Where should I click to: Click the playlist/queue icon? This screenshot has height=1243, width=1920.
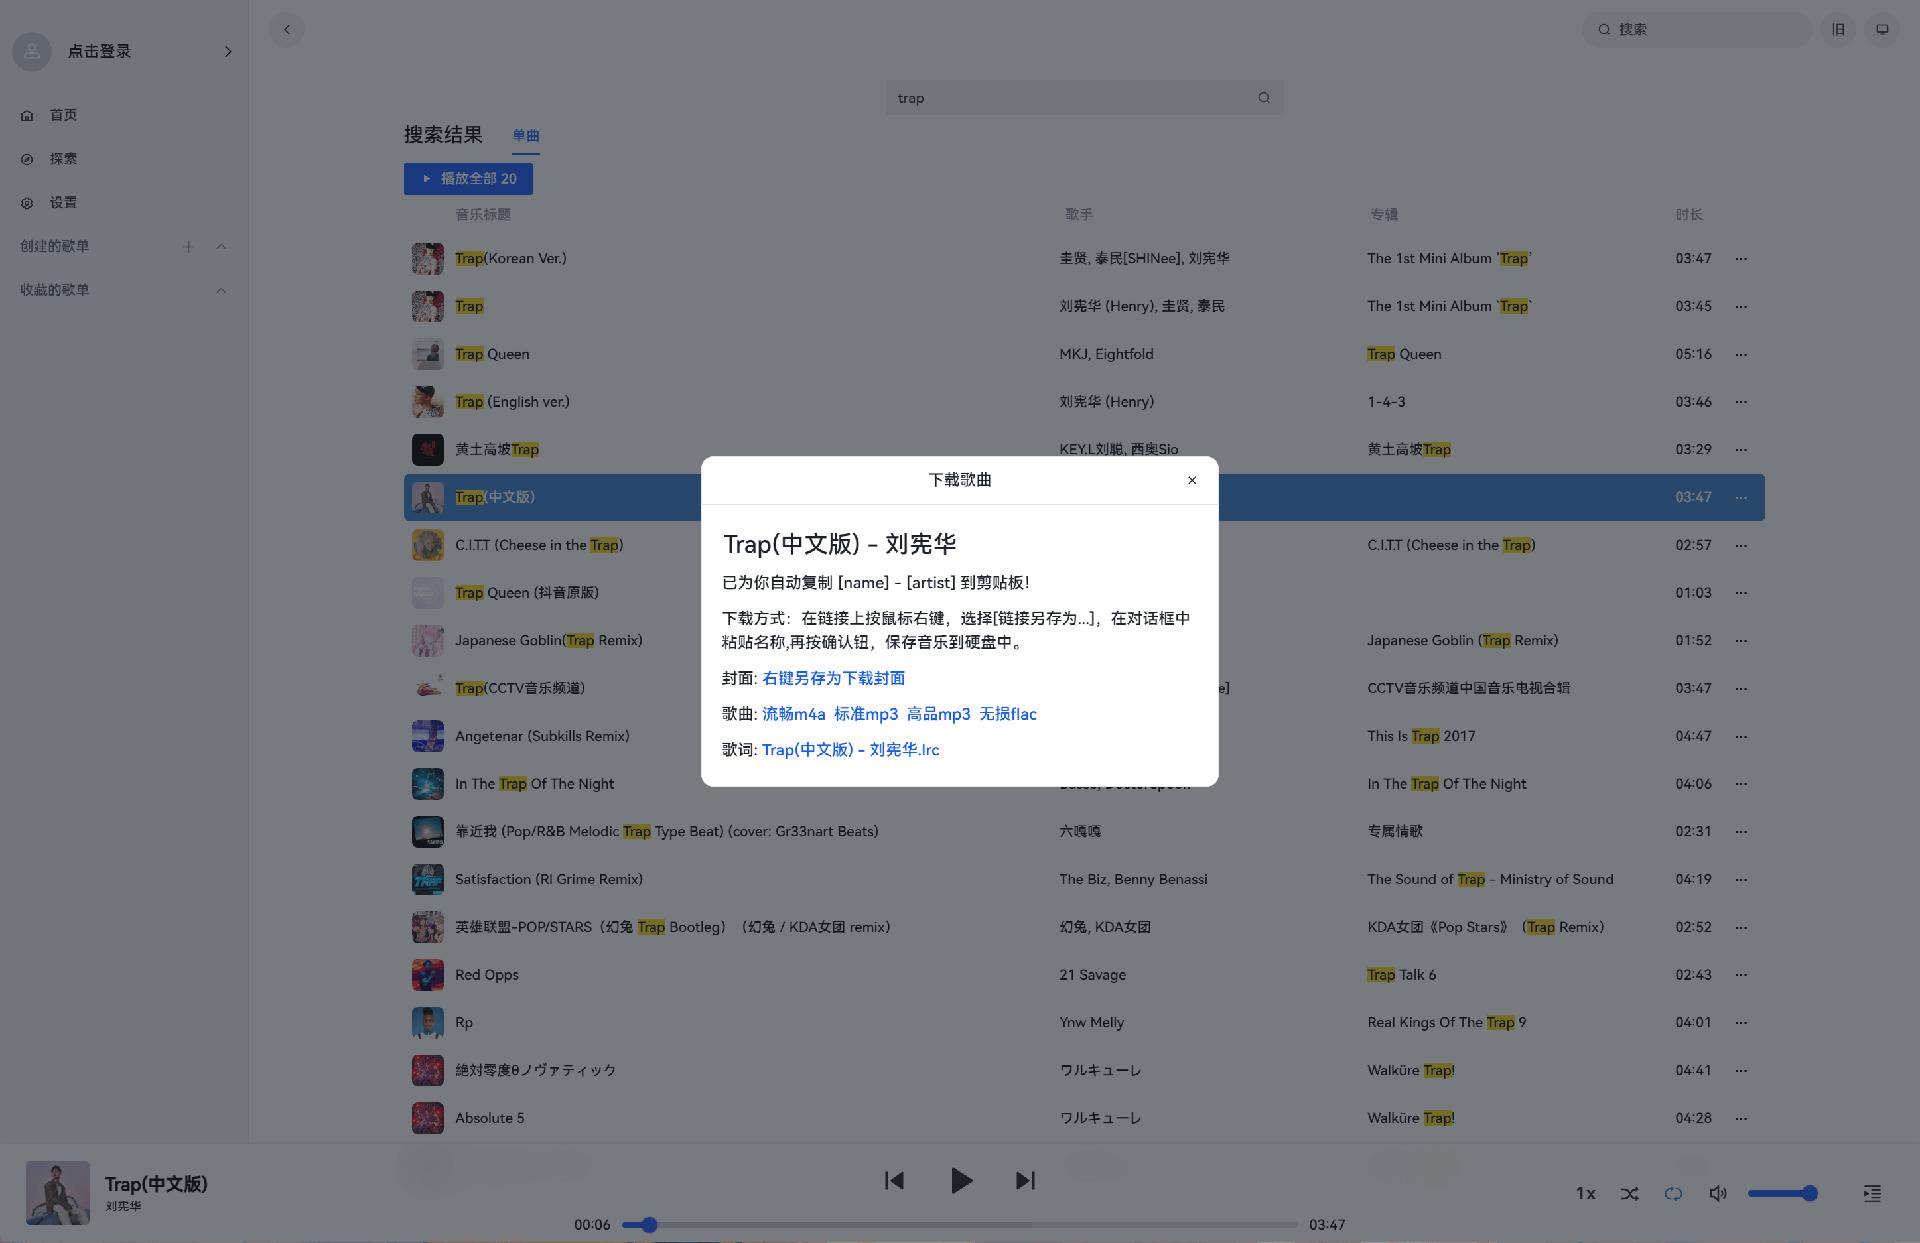tap(1874, 1193)
